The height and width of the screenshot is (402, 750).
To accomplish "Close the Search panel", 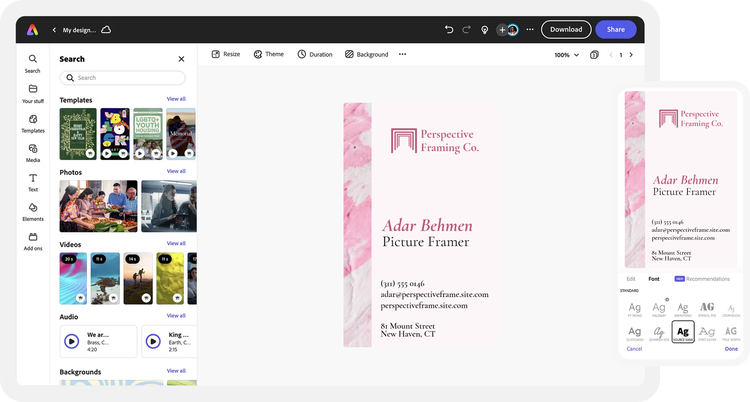I will point(181,59).
